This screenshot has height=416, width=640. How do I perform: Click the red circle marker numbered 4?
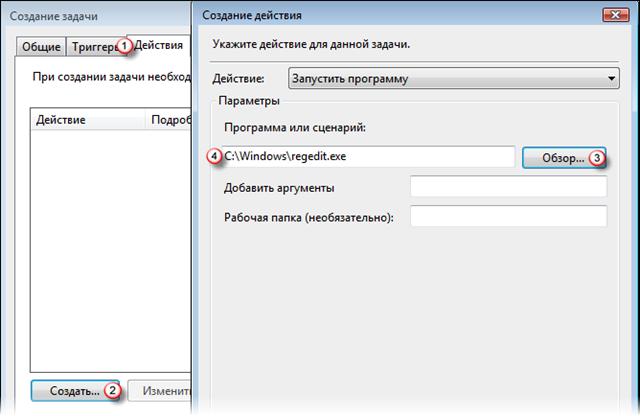(214, 156)
